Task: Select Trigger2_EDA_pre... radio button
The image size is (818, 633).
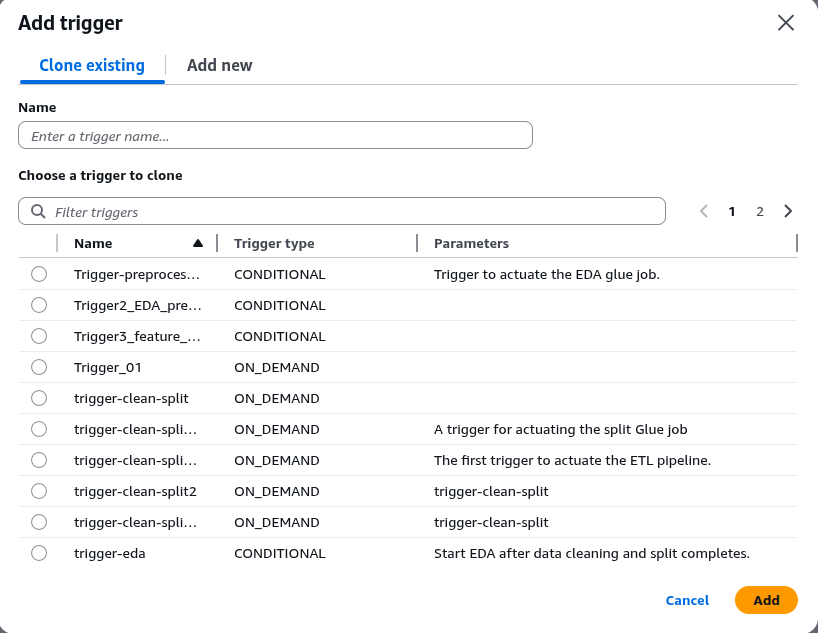Action: click(39, 305)
